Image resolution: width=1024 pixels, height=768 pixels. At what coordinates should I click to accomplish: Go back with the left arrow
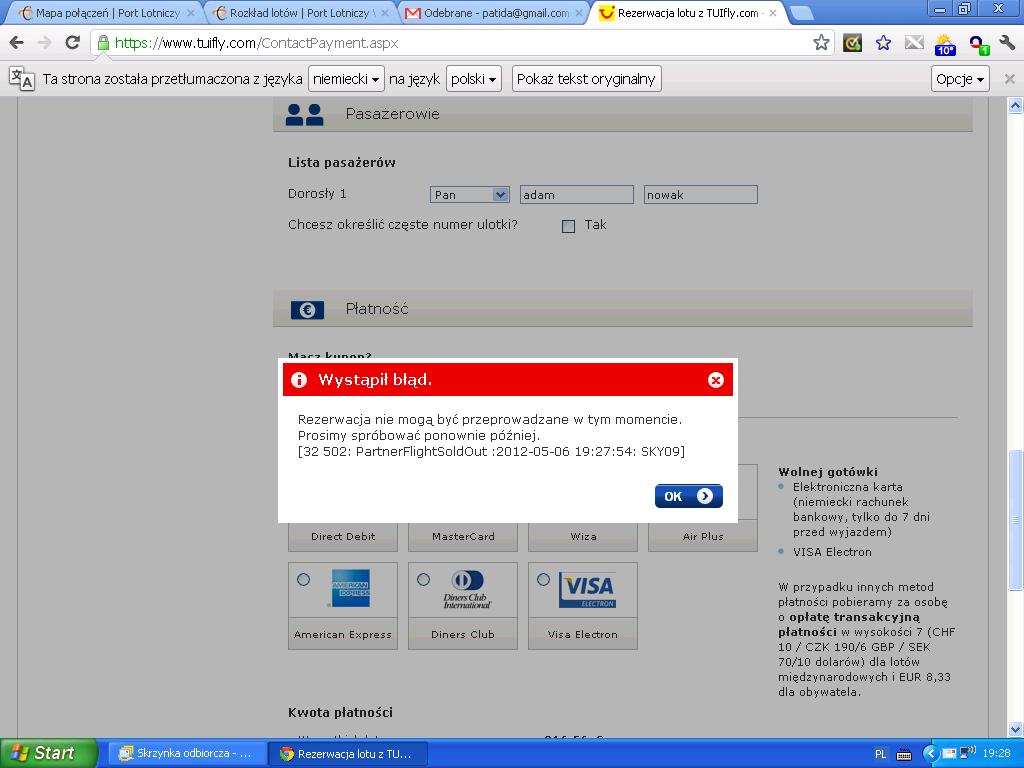point(17,43)
